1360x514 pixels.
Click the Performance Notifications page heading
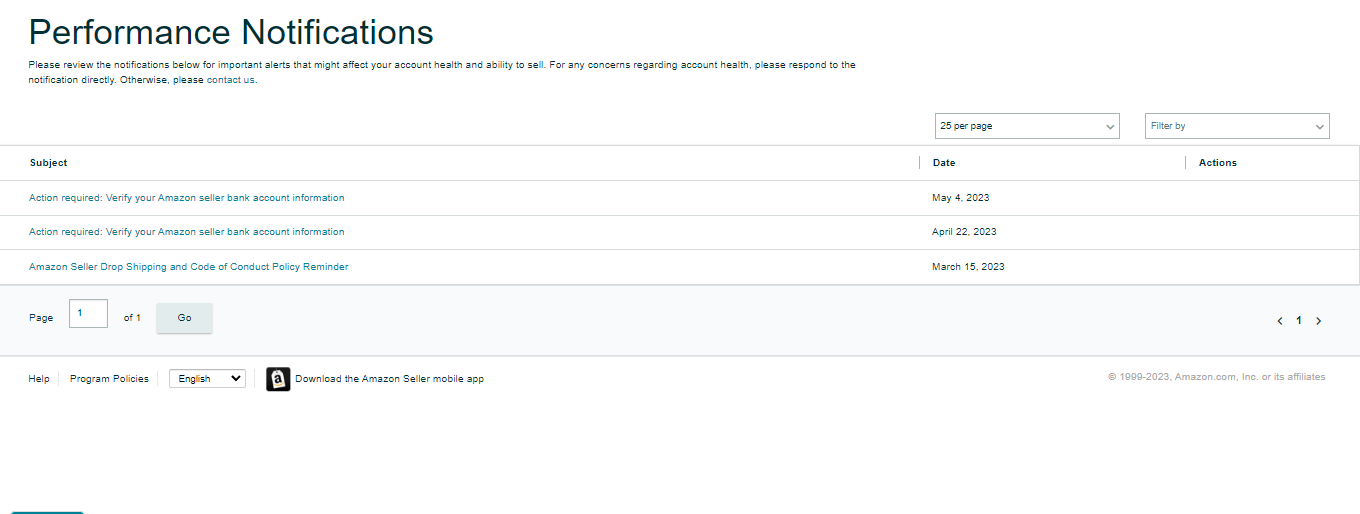coord(231,32)
